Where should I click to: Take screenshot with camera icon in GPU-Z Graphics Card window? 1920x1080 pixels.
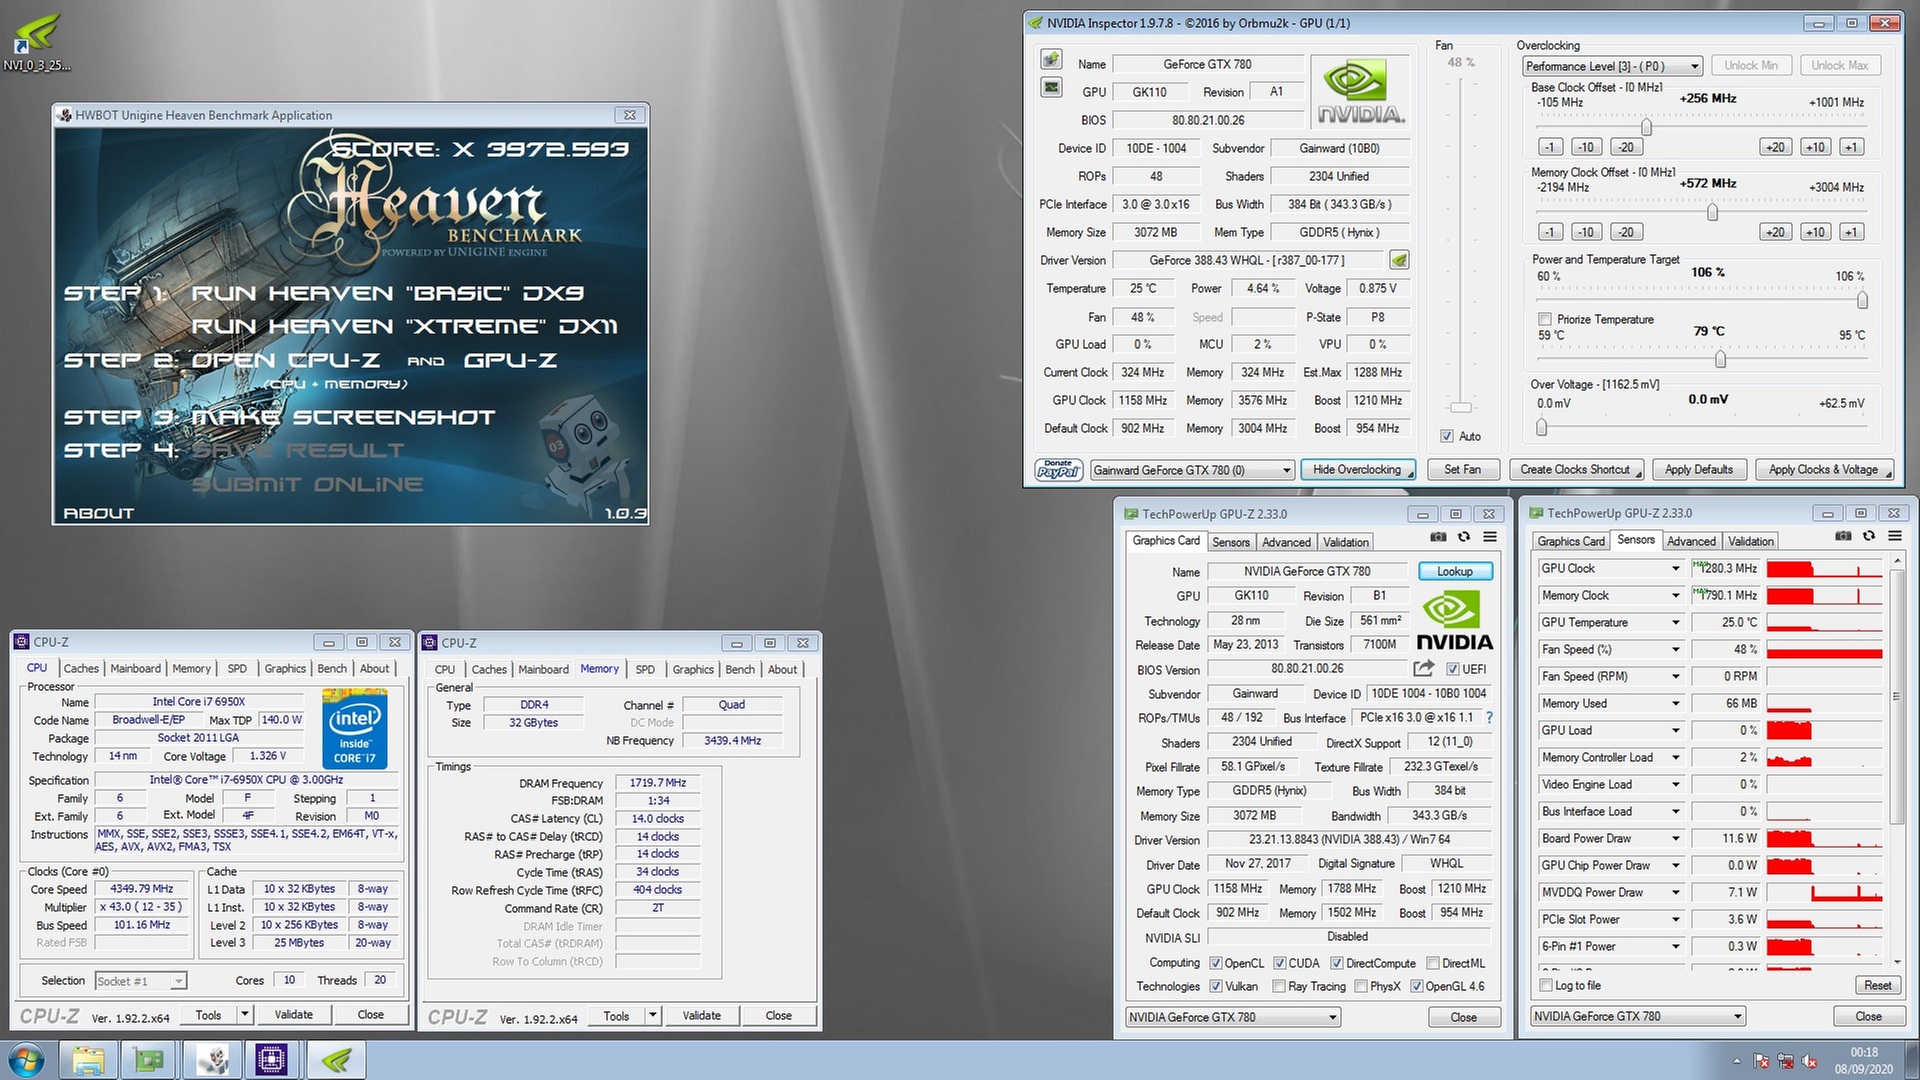tap(1438, 537)
